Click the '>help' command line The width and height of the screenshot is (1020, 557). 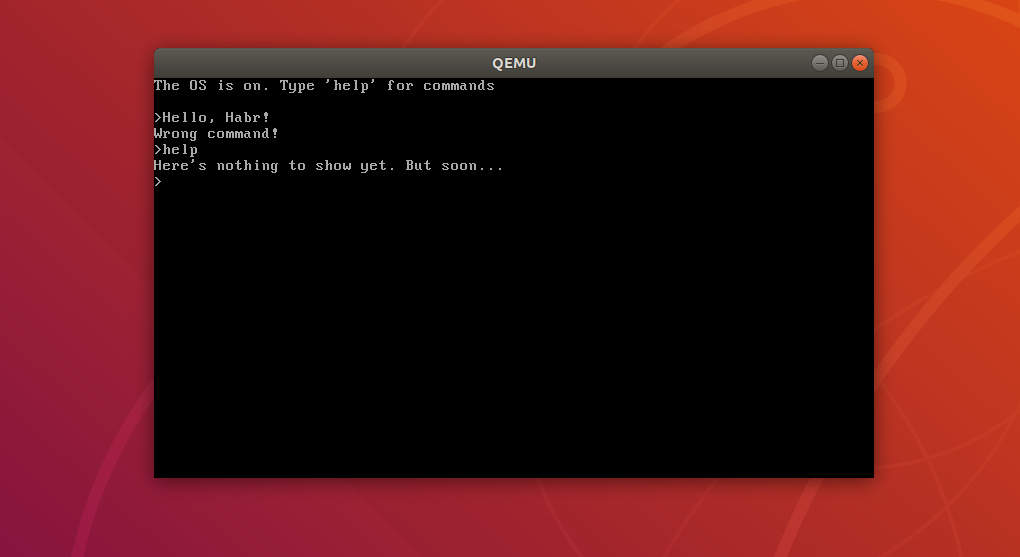pyautogui.click(x=176, y=150)
